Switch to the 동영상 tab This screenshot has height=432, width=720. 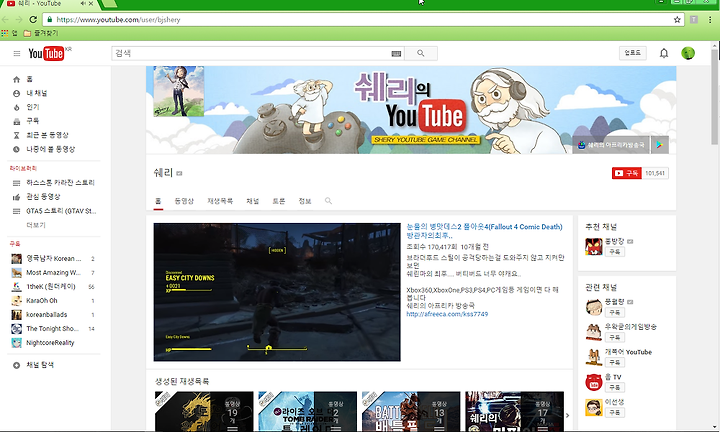pyautogui.click(x=184, y=201)
